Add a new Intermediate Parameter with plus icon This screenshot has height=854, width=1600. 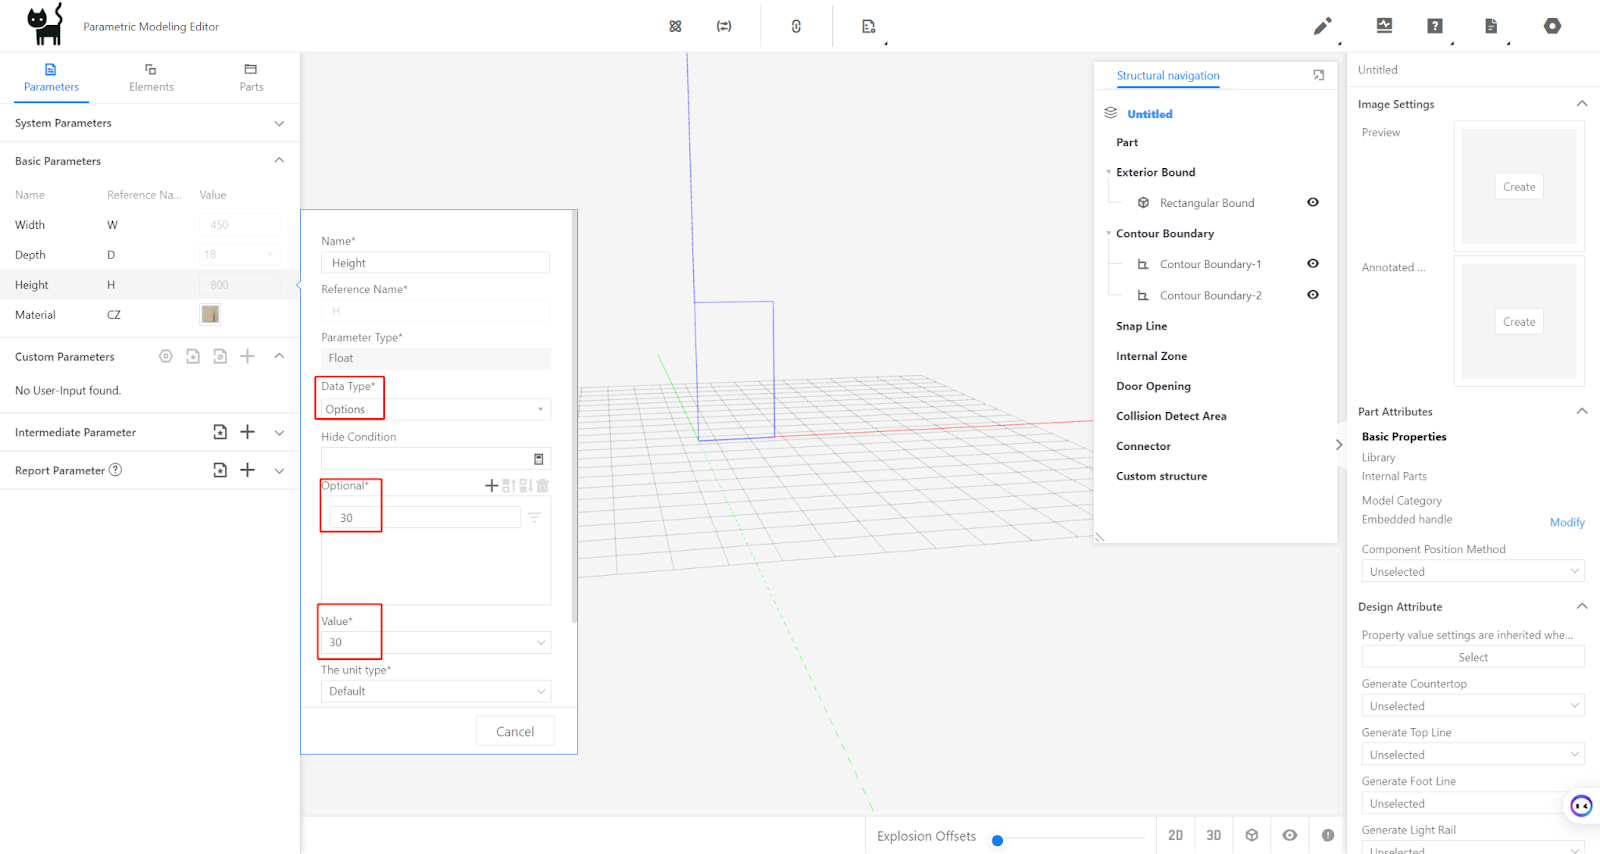click(248, 432)
